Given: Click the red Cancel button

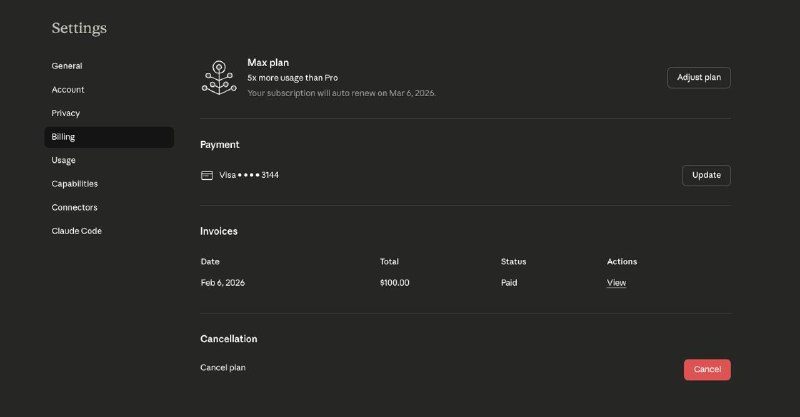Looking at the screenshot, I should click(707, 370).
